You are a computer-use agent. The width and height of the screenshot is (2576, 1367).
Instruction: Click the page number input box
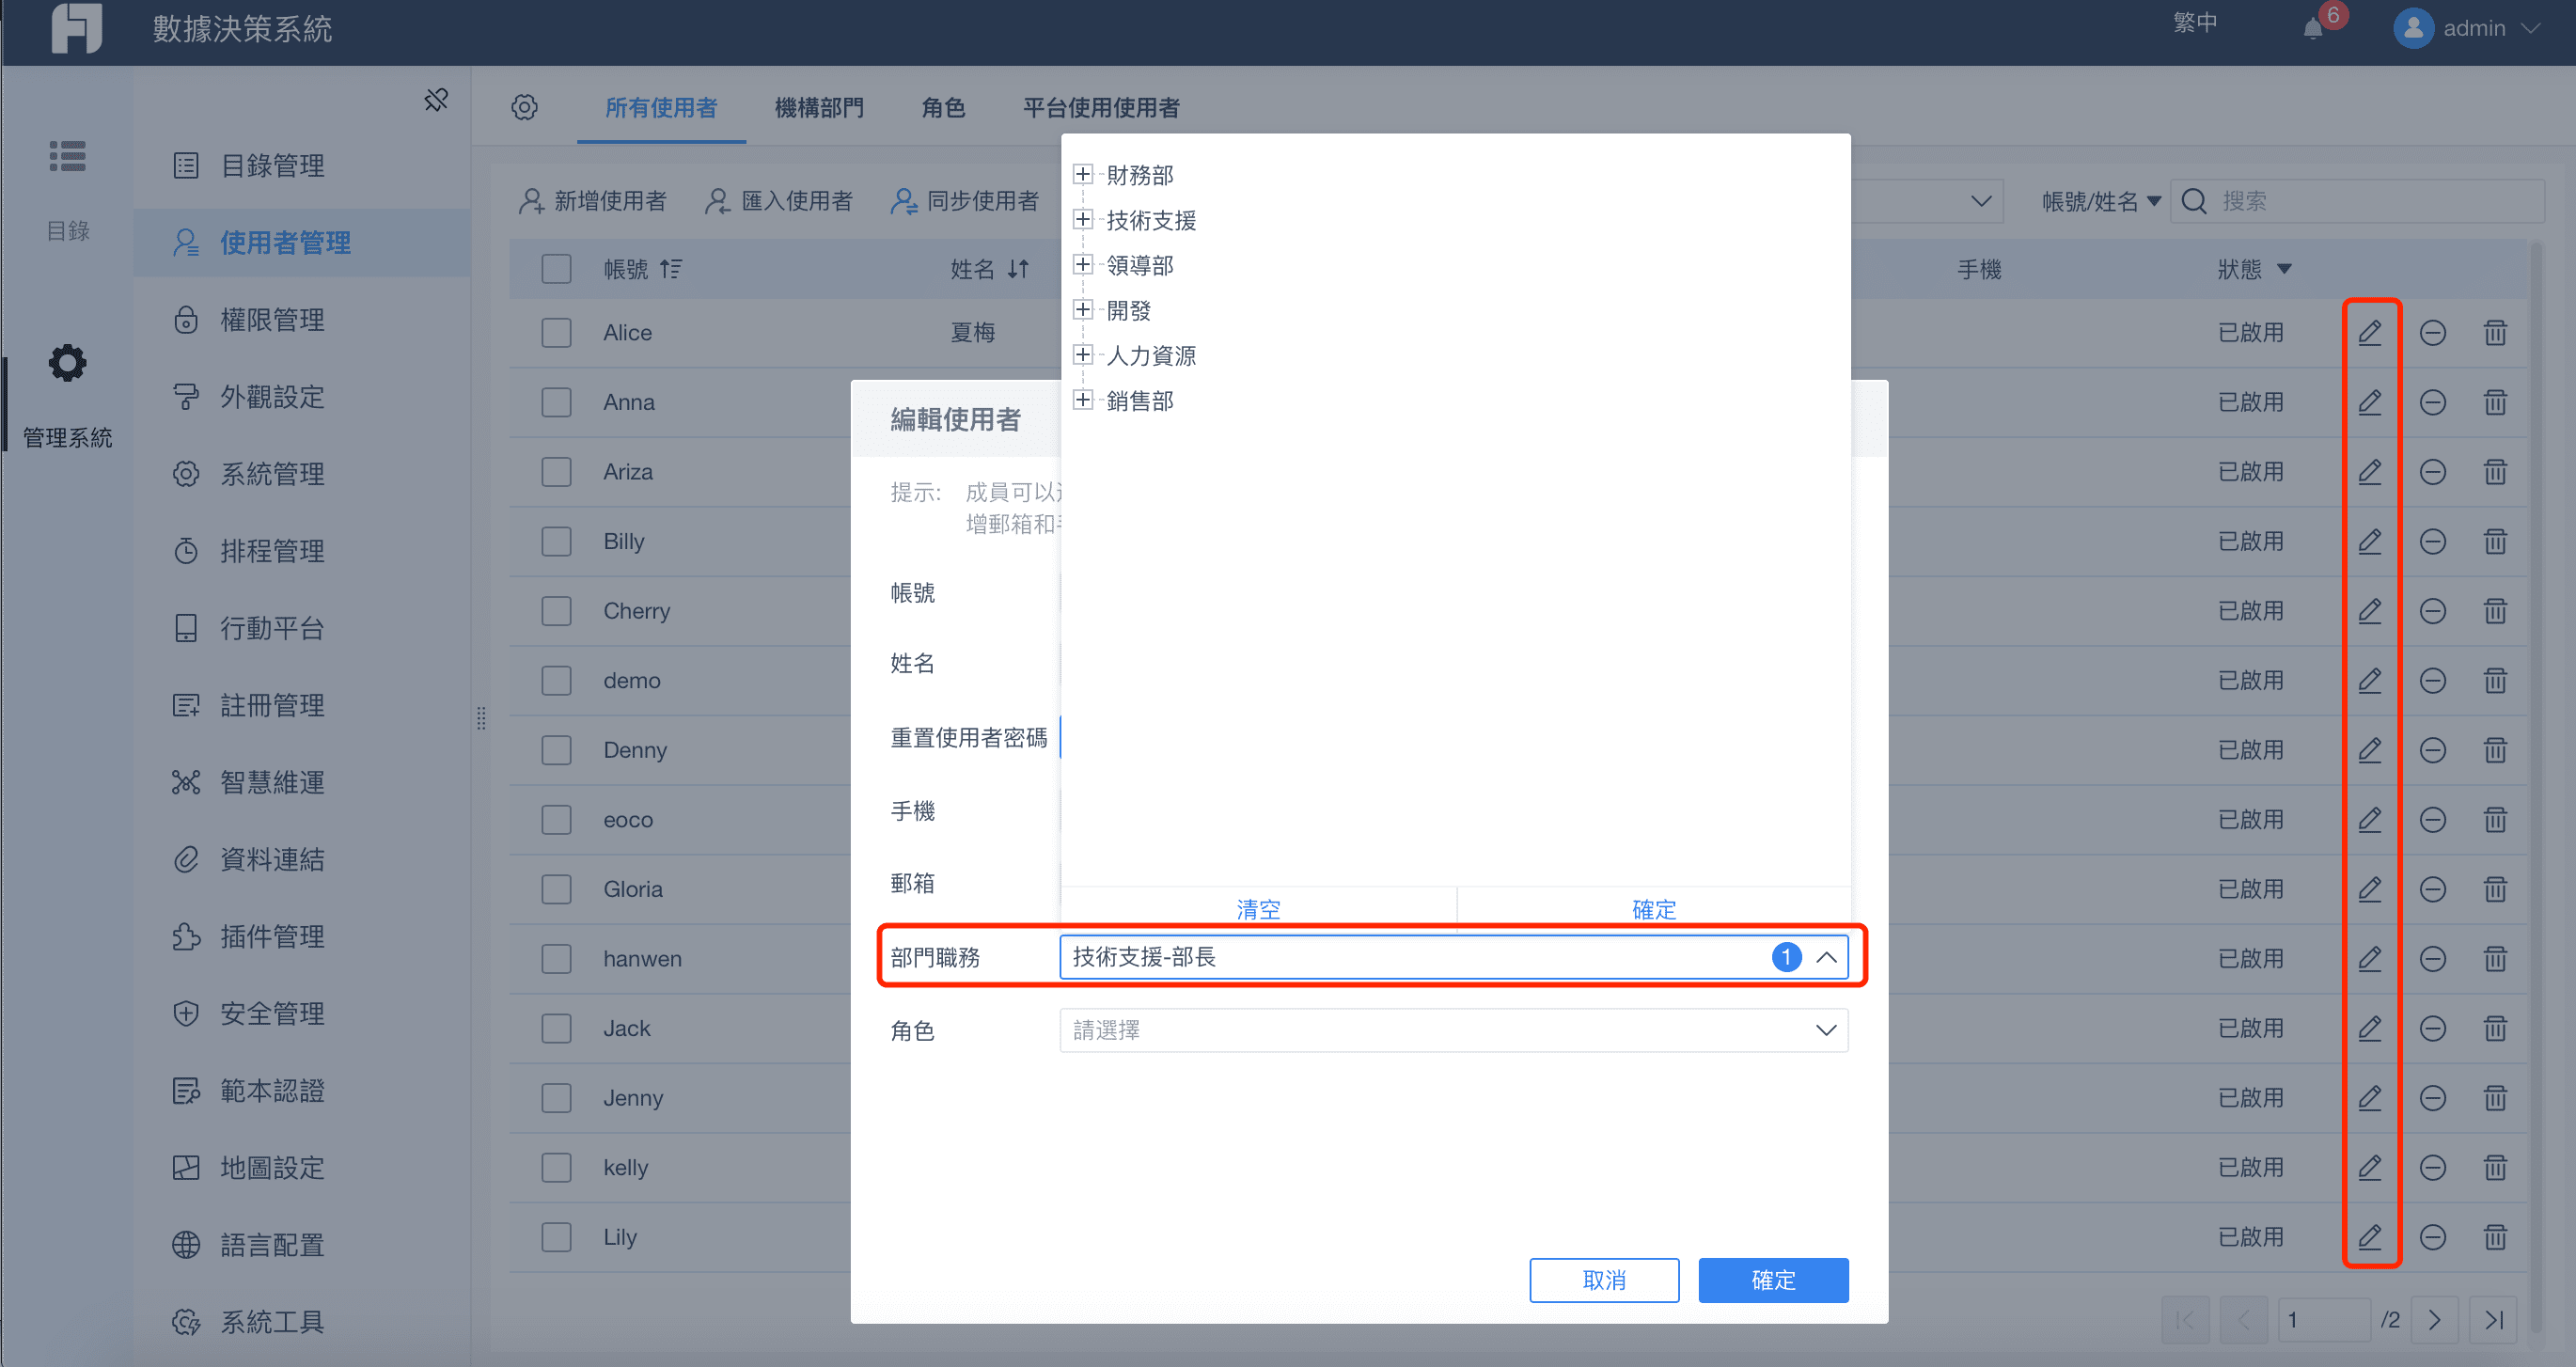2324,1320
